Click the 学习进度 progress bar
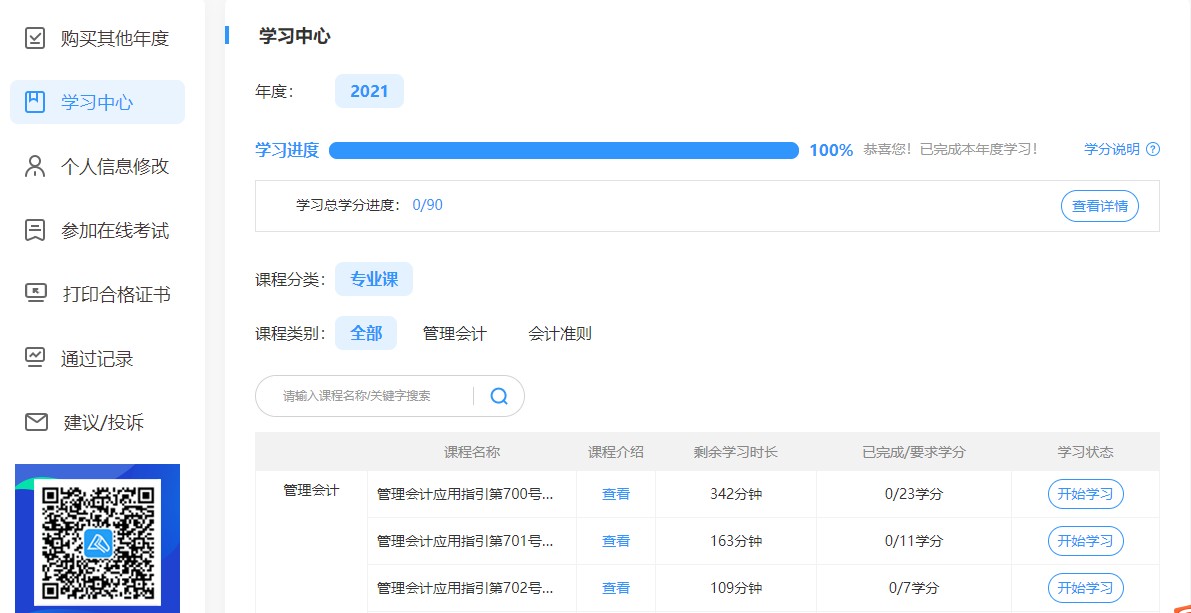The image size is (1191, 613). (x=563, y=151)
